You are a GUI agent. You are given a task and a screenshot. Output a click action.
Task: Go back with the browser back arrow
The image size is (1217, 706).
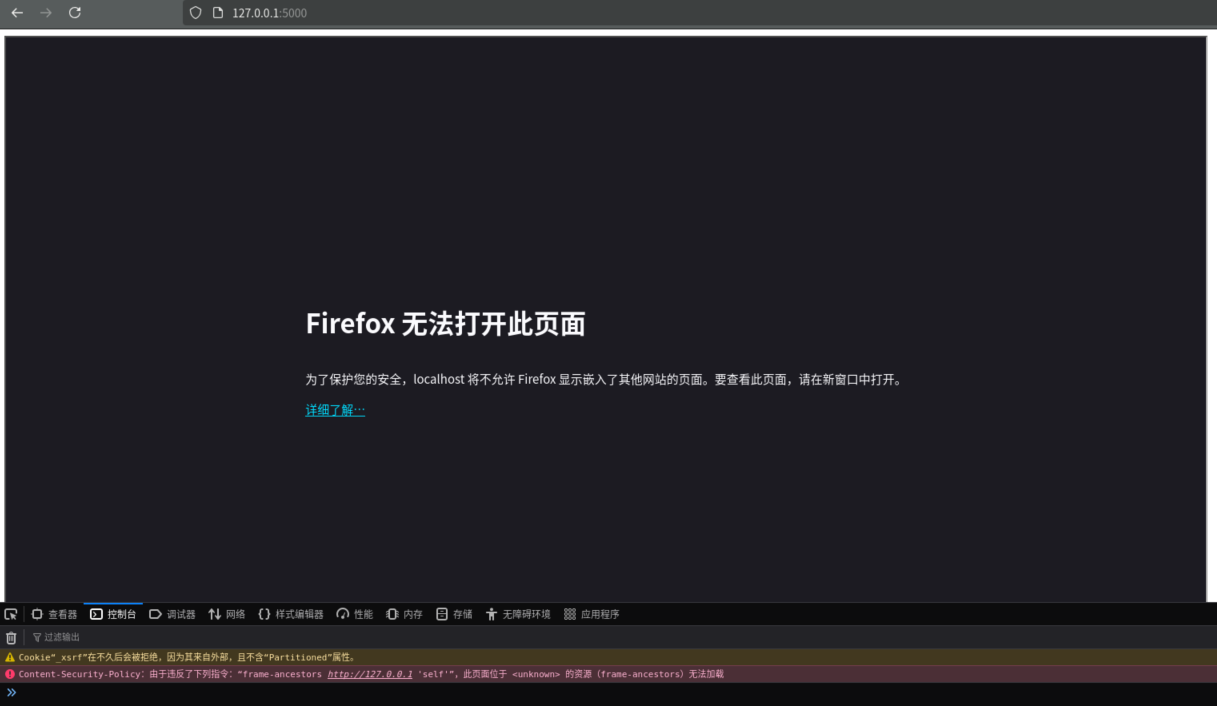[17, 13]
